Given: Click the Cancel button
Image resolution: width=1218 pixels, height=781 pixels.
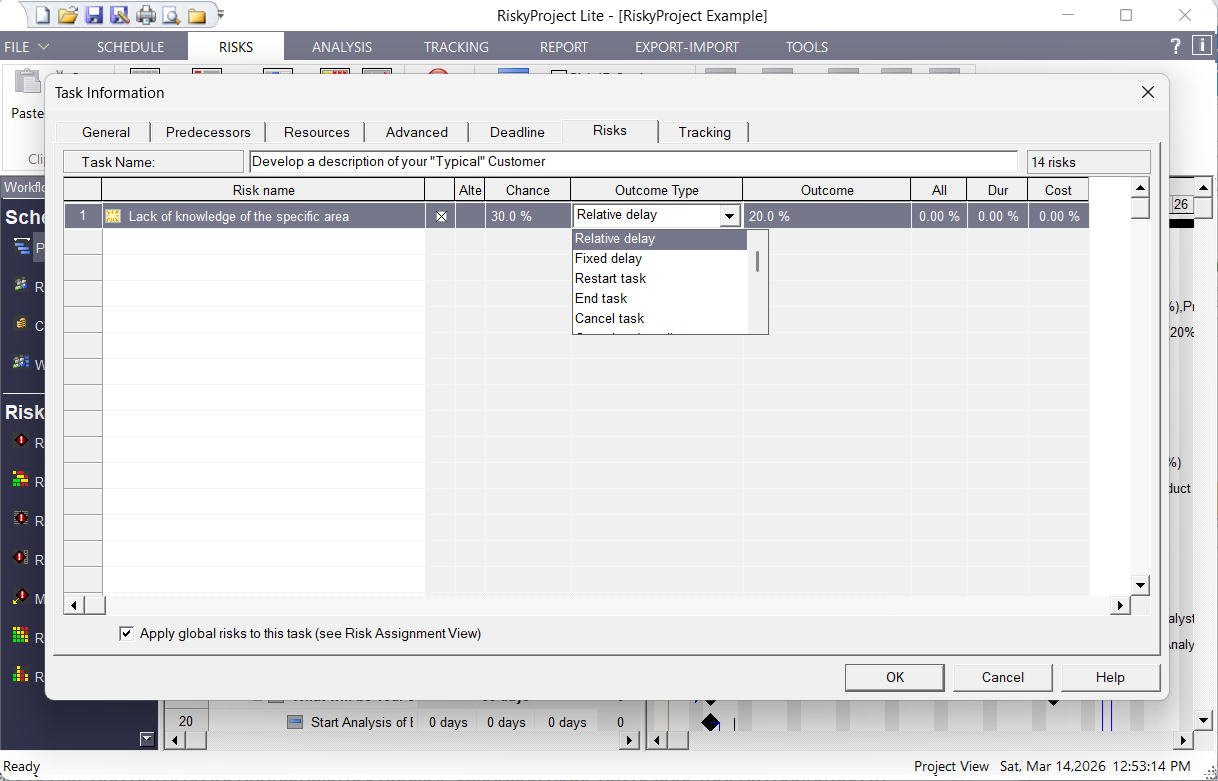Looking at the screenshot, I should (1002, 677).
